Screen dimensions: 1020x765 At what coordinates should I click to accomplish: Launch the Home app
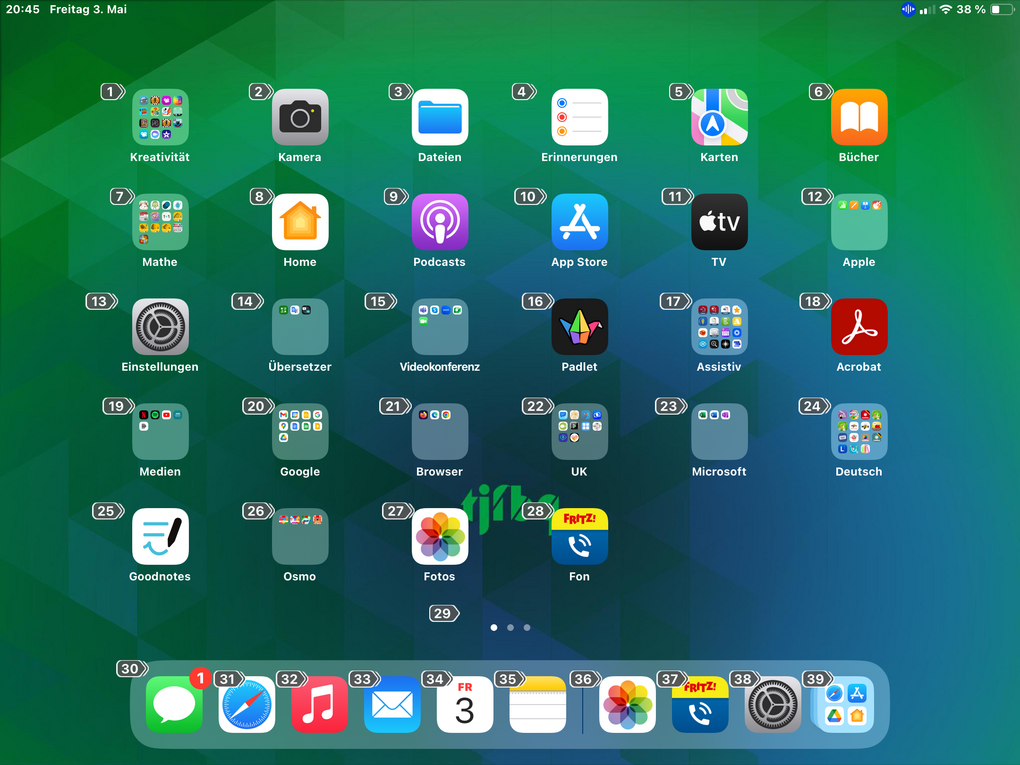[x=300, y=222]
